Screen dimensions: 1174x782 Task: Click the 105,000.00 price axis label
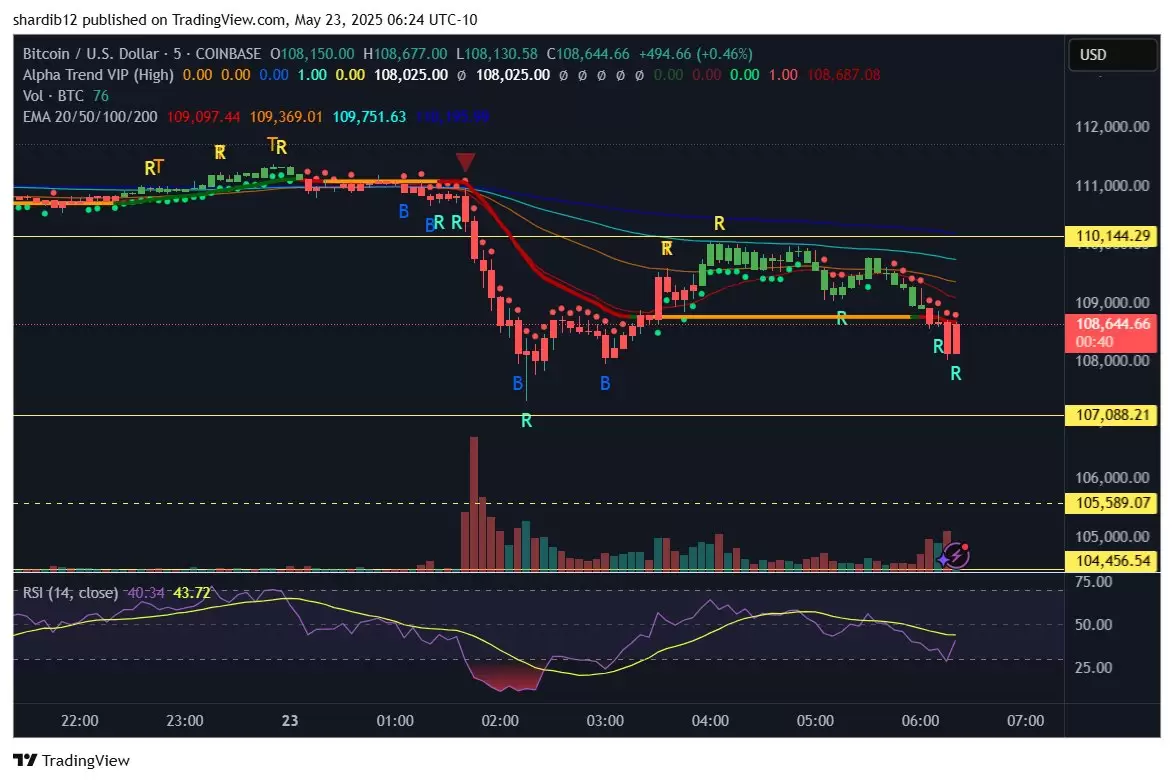[1112, 536]
